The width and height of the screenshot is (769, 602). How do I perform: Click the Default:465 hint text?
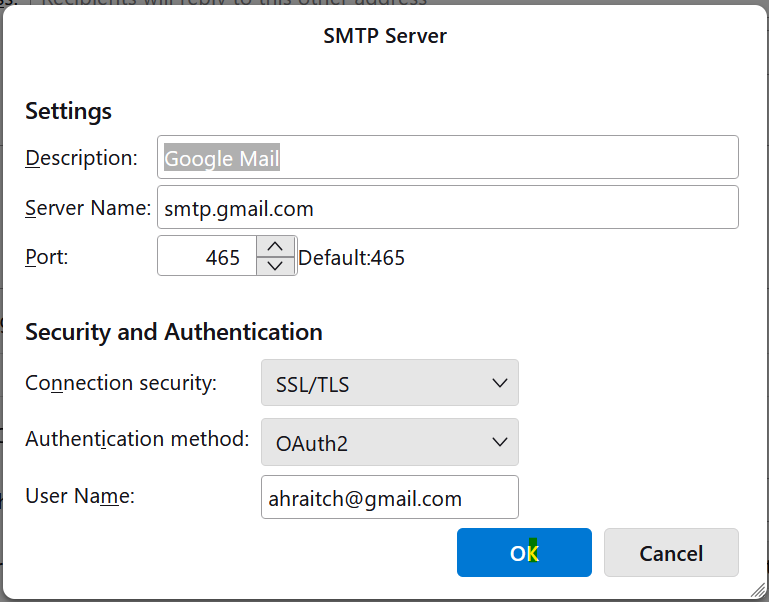(351, 258)
